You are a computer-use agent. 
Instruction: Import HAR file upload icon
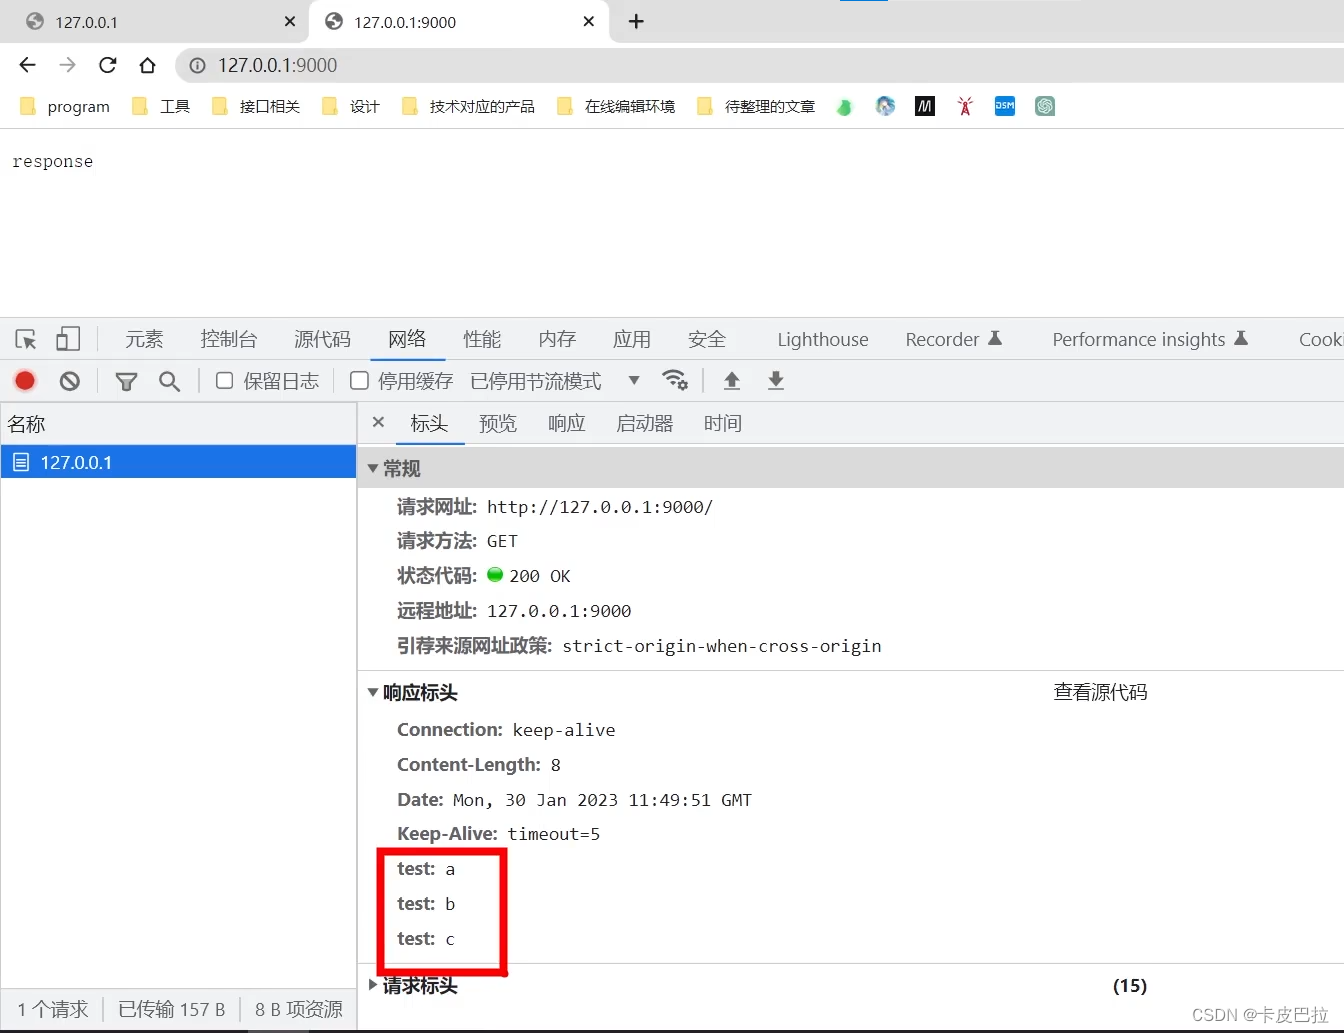(732, 380)
